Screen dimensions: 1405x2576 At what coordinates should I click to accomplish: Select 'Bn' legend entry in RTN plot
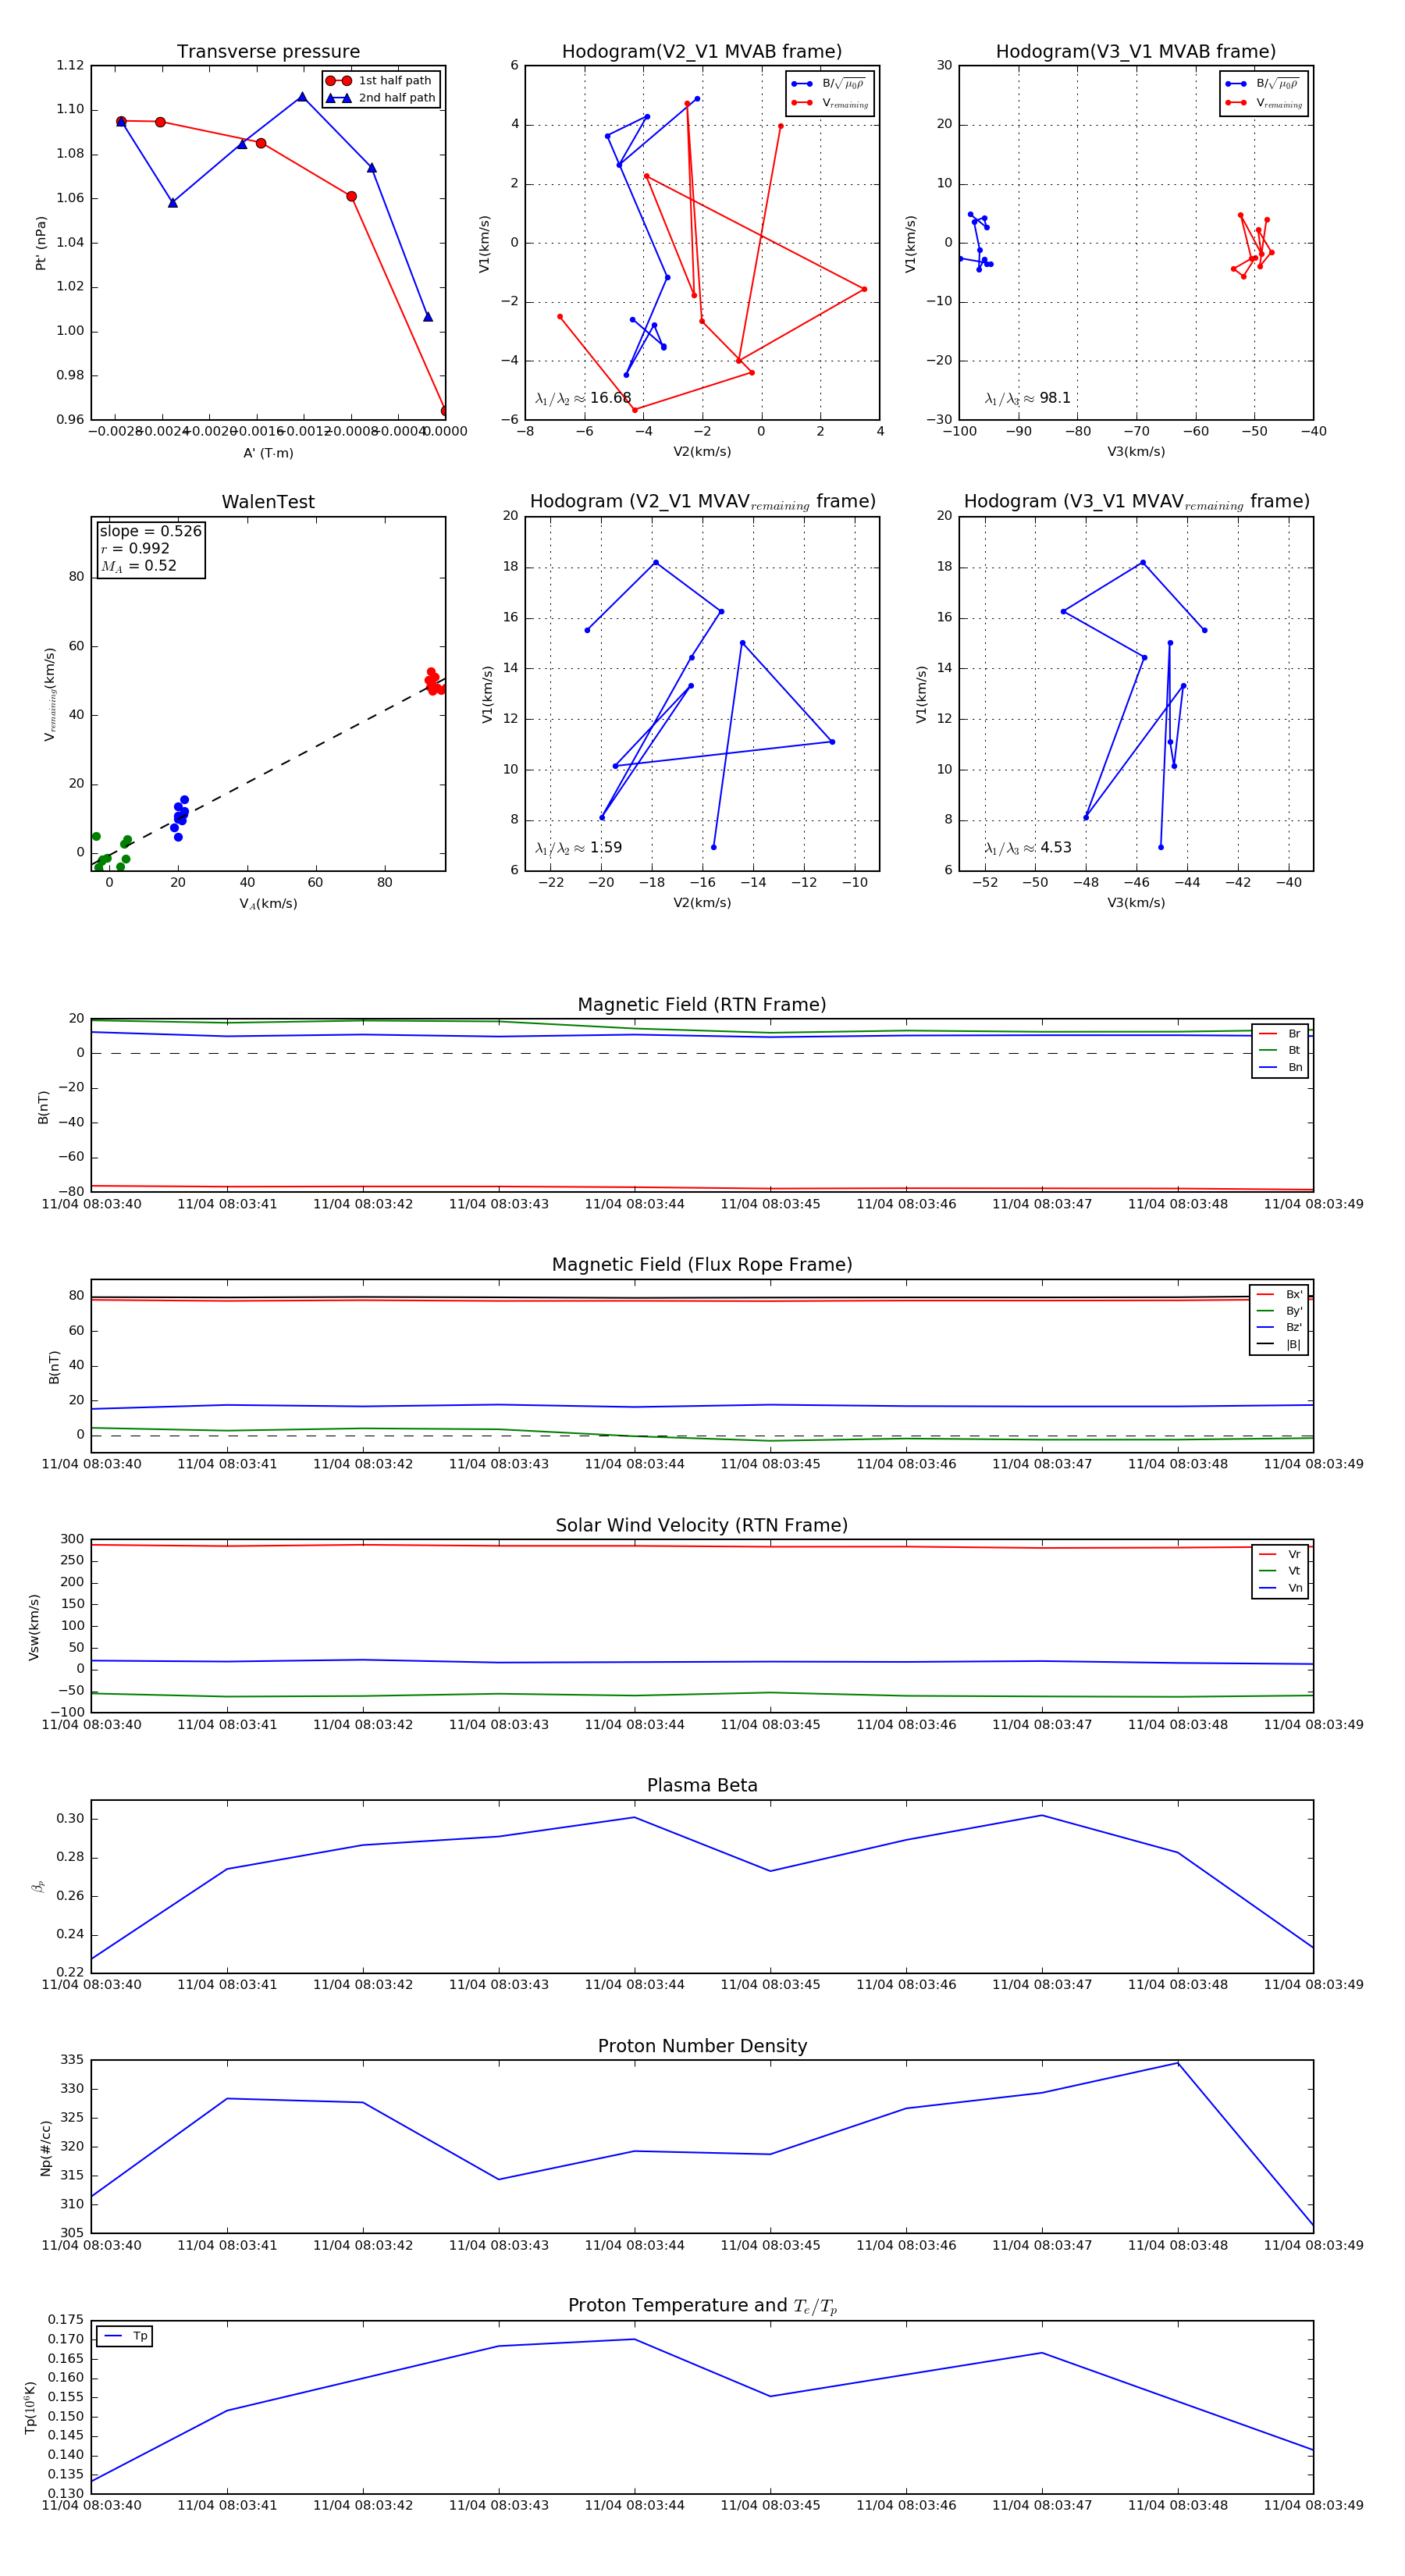(1280, 1067)
